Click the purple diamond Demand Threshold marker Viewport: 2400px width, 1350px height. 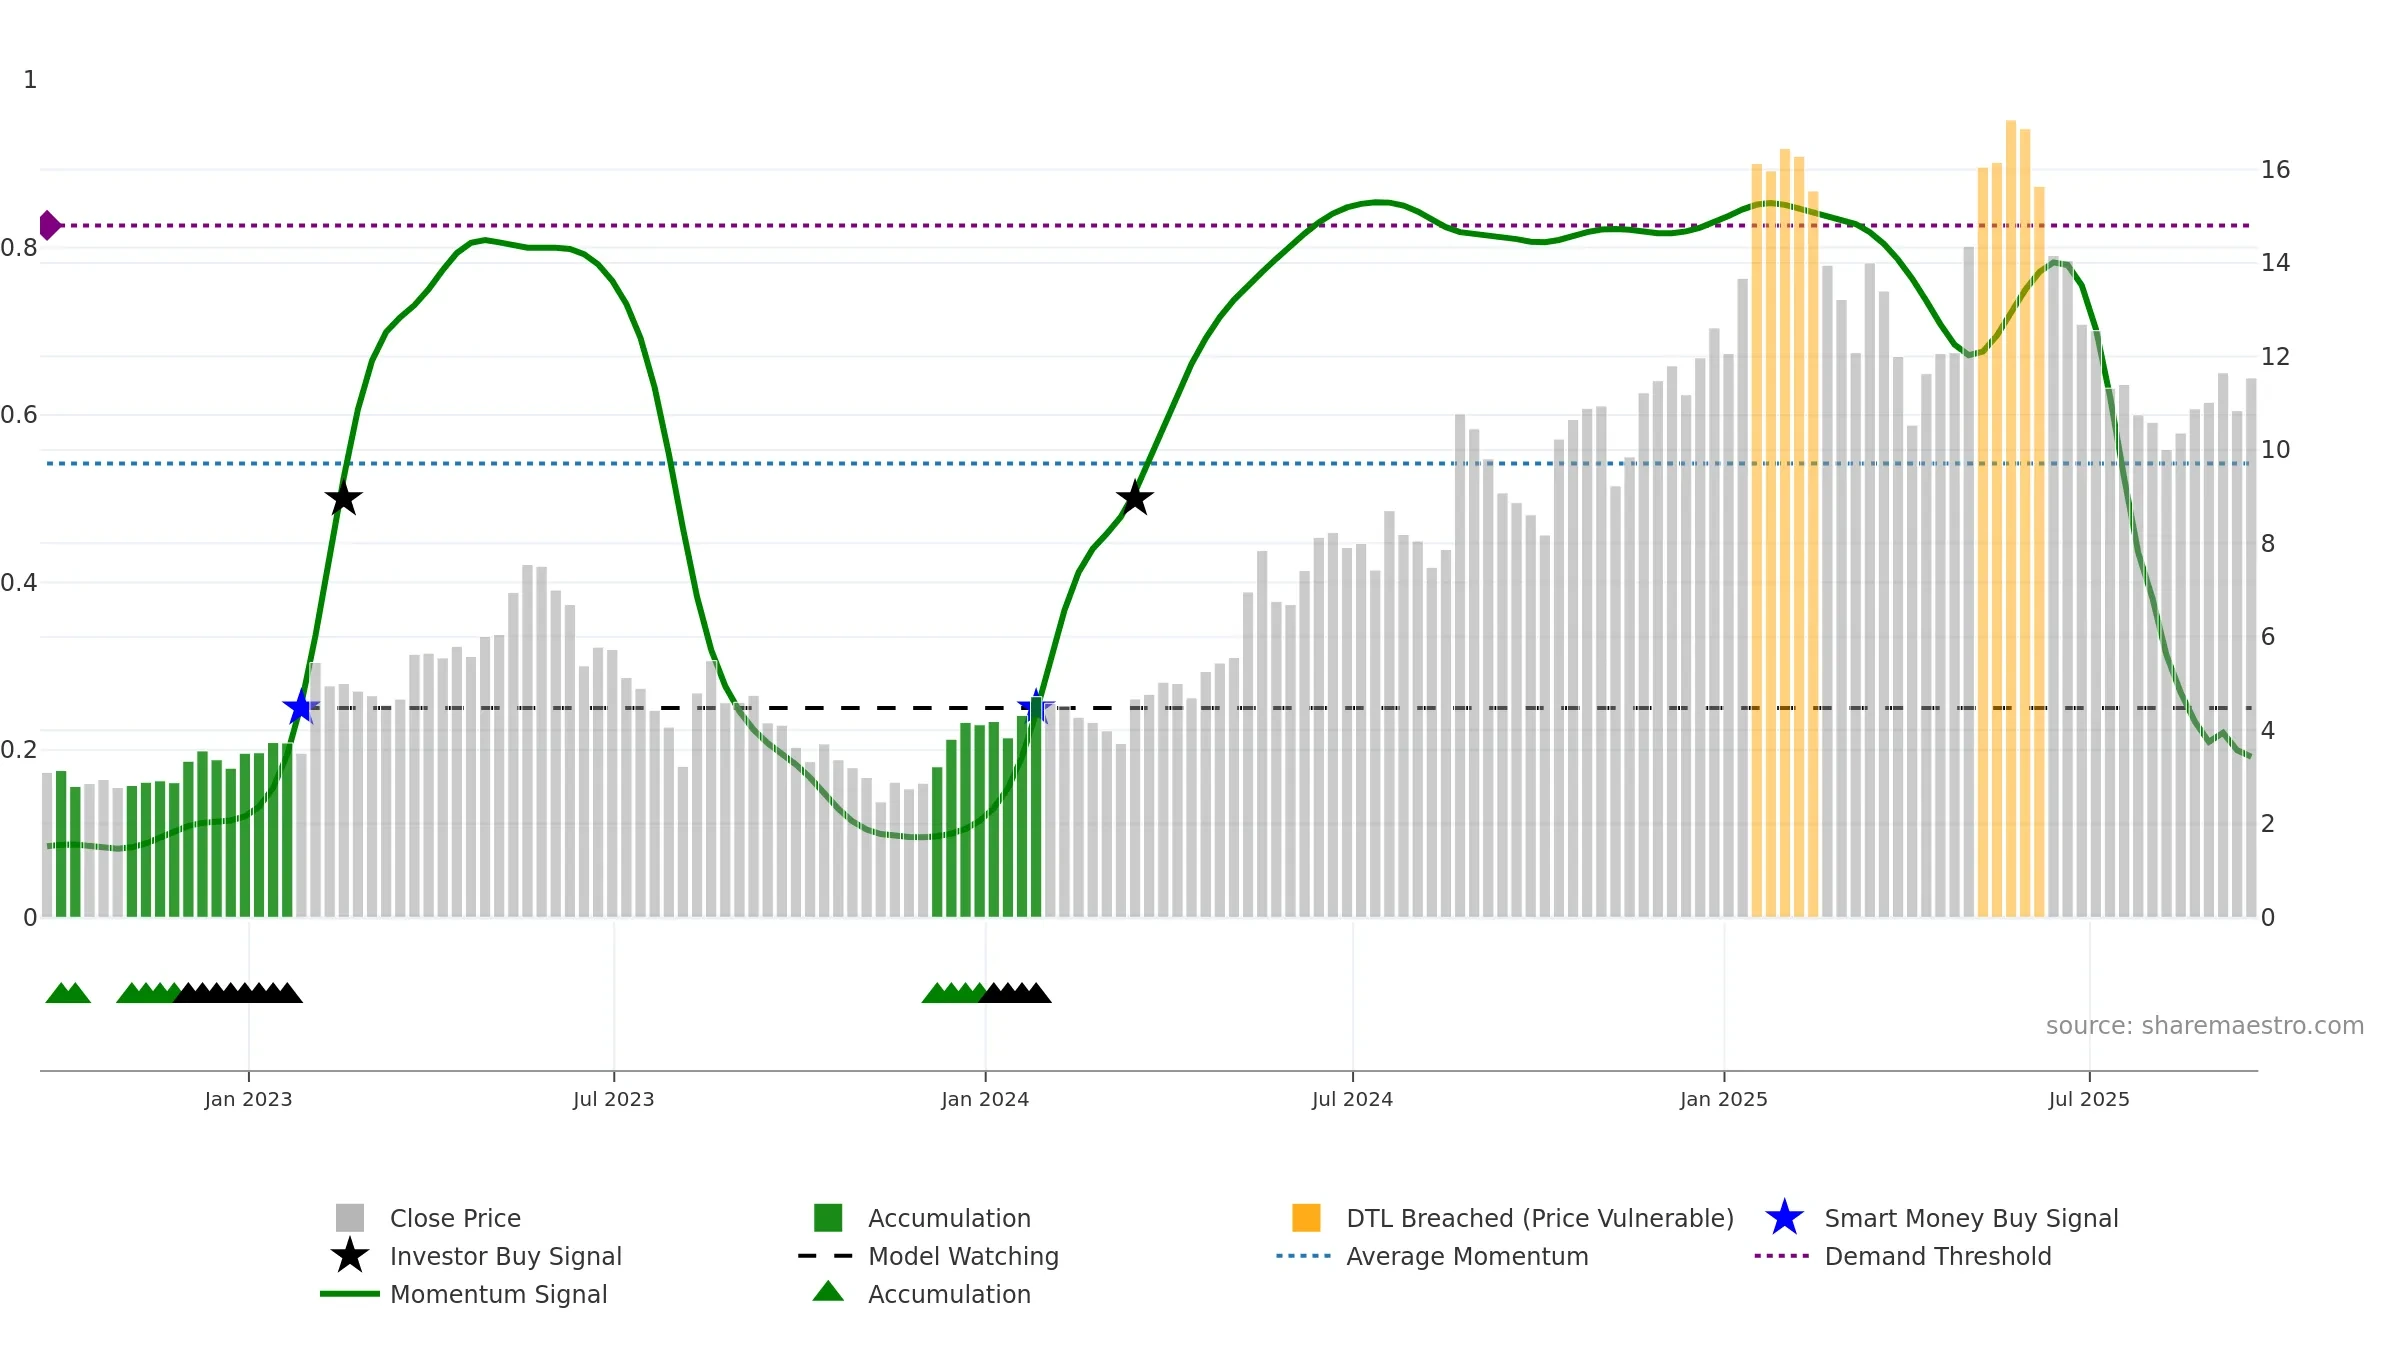49,226
